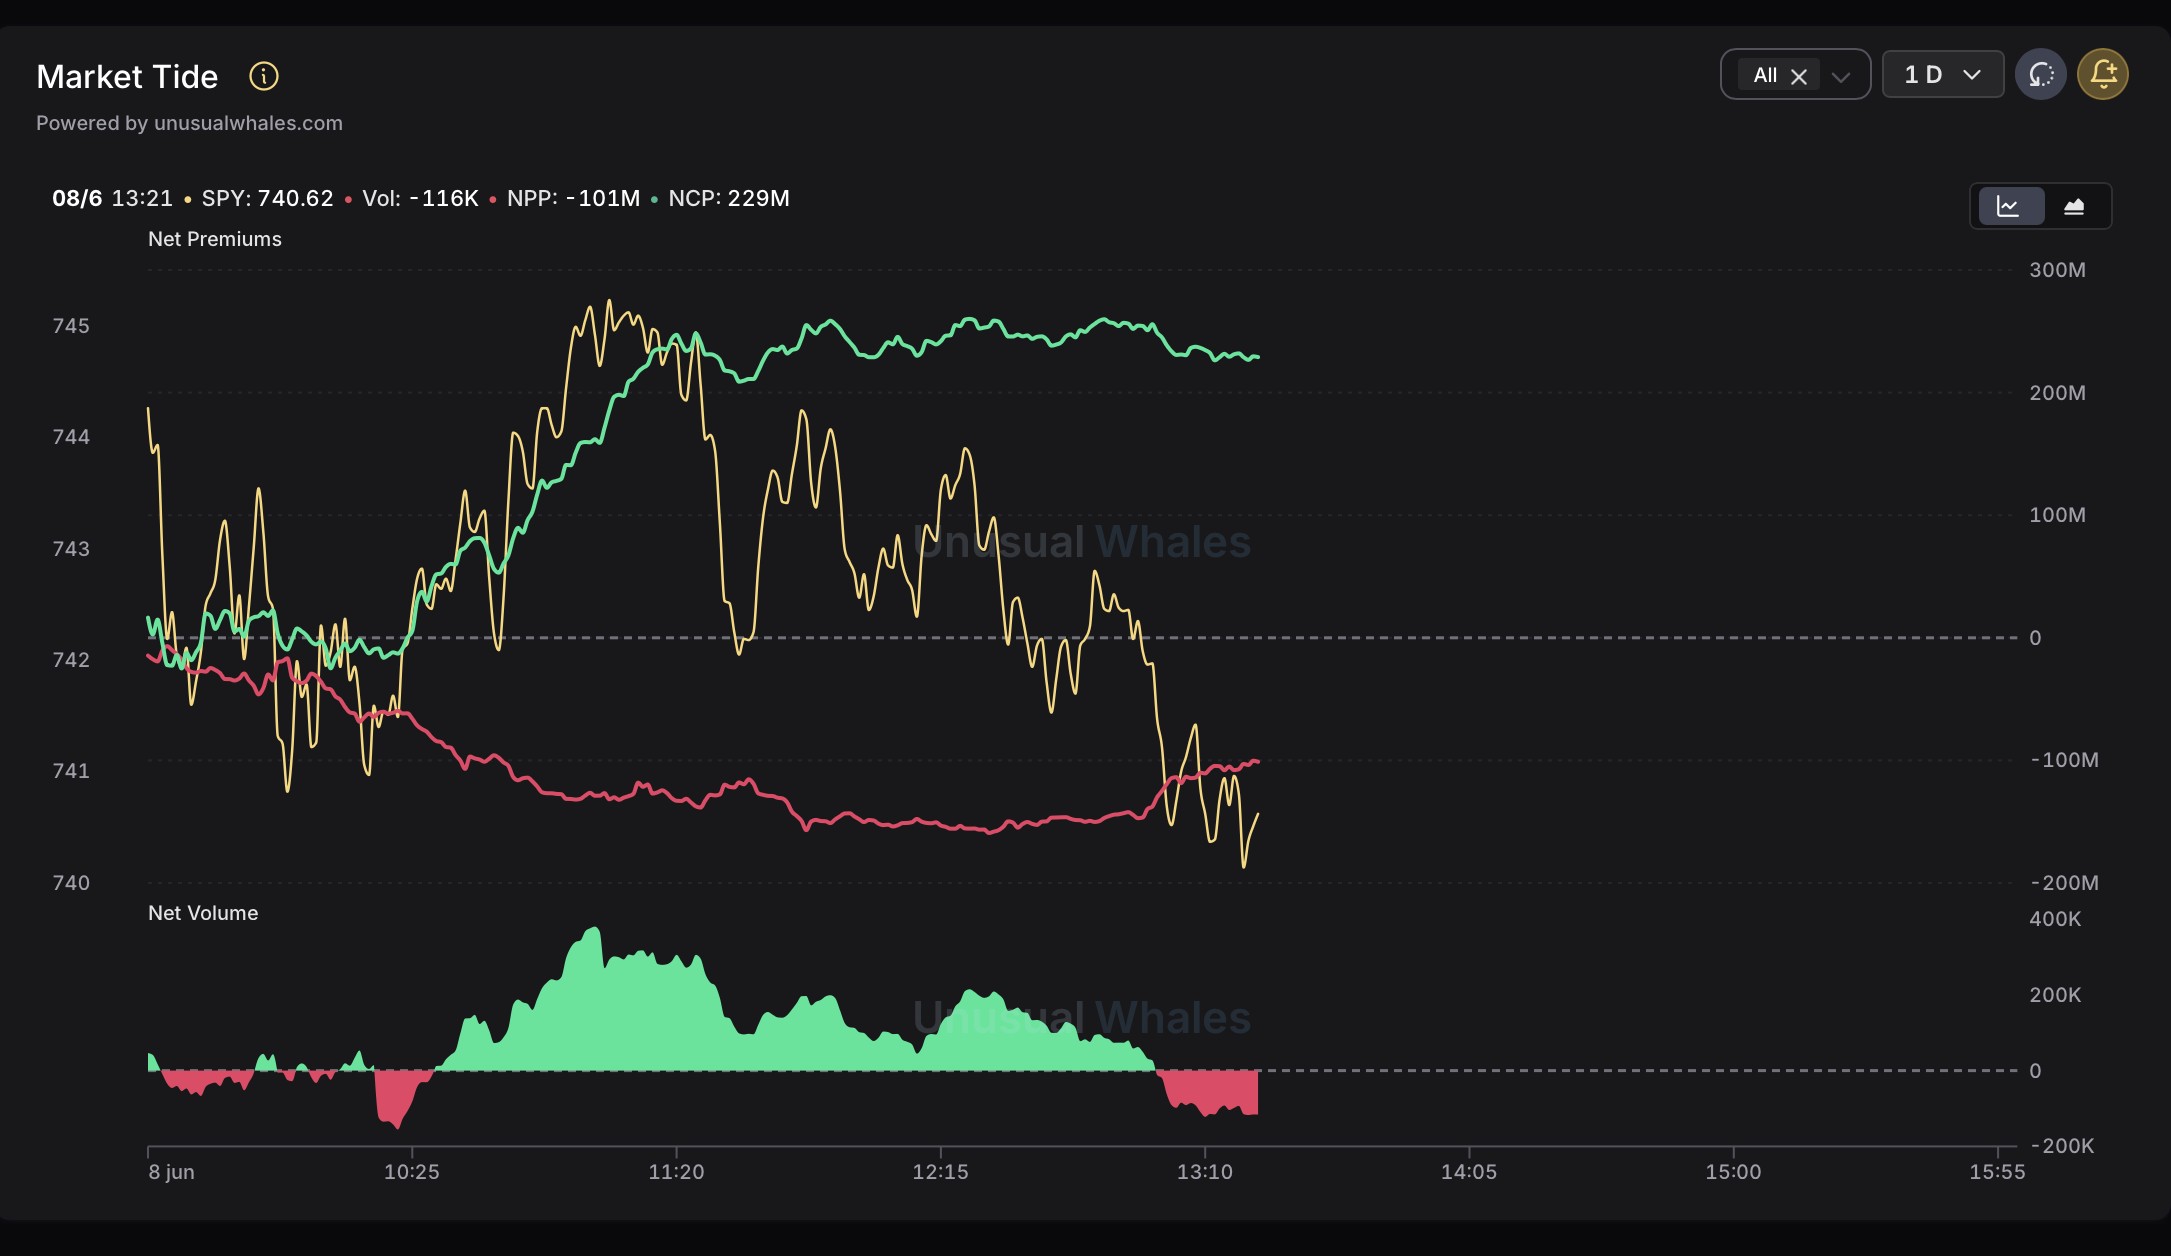Viewport: 2171px width, 1256px height.
Task: Click the refresh data icon button
Action: (x=2041, y=74)
